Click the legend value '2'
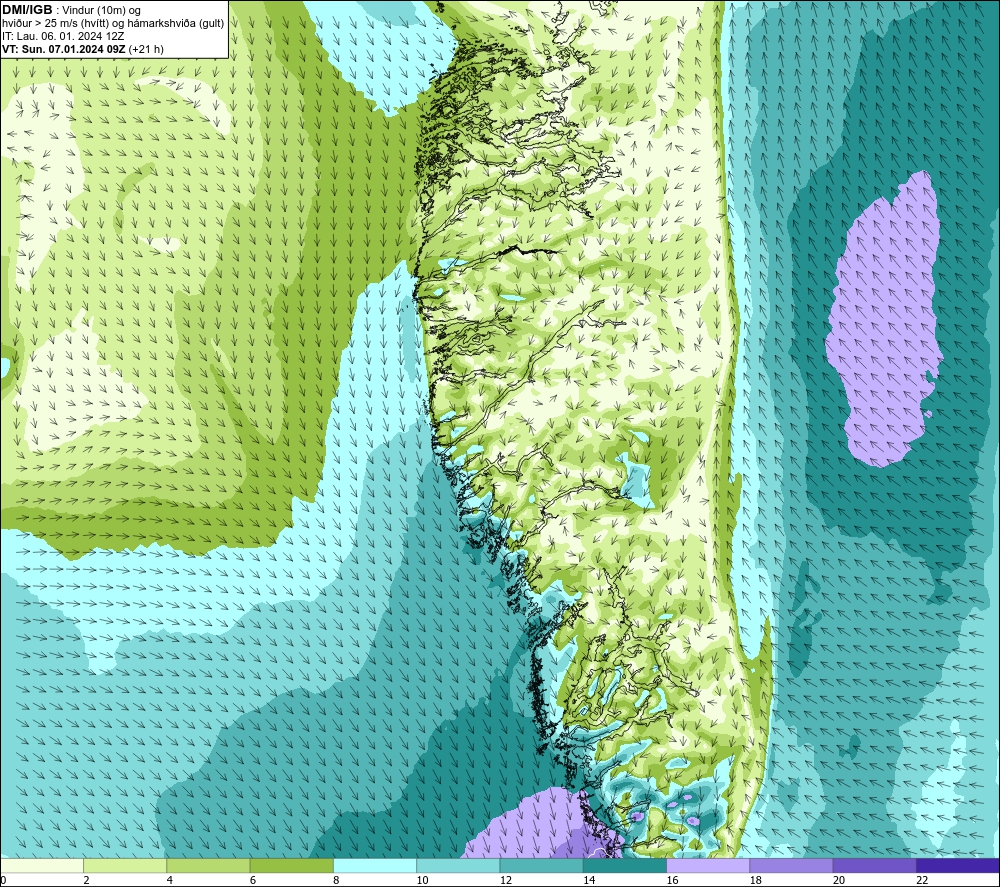 (x=86, y=880)
